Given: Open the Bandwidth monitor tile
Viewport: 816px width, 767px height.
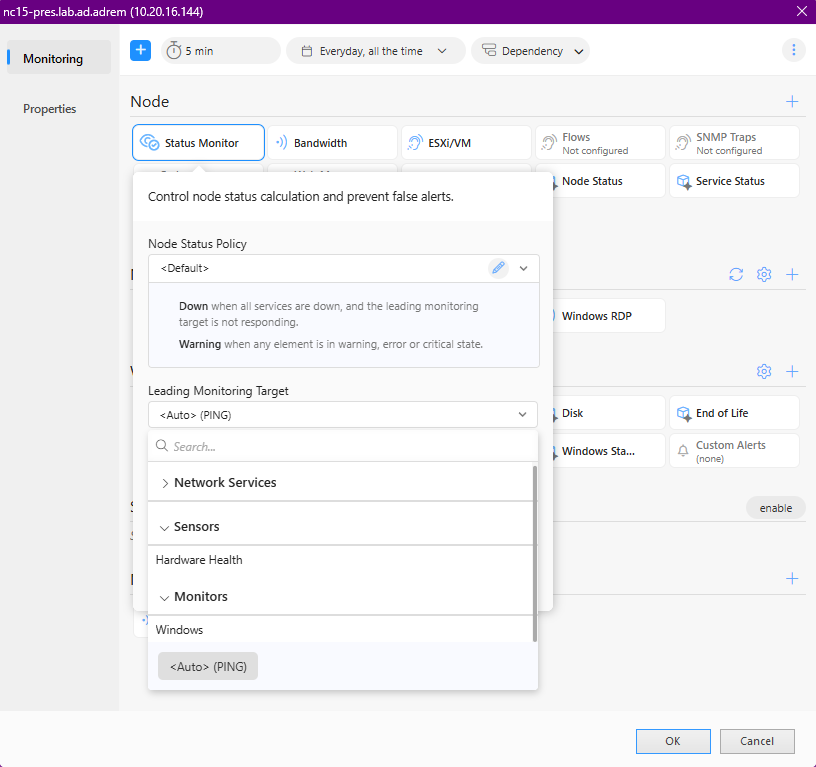Looking at the screenshot, I should click(x=332, y=143).
